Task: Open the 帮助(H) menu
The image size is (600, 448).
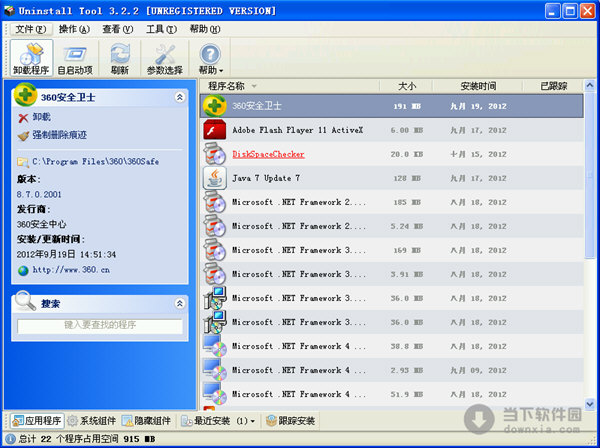Action: click(x=205, y=29)
